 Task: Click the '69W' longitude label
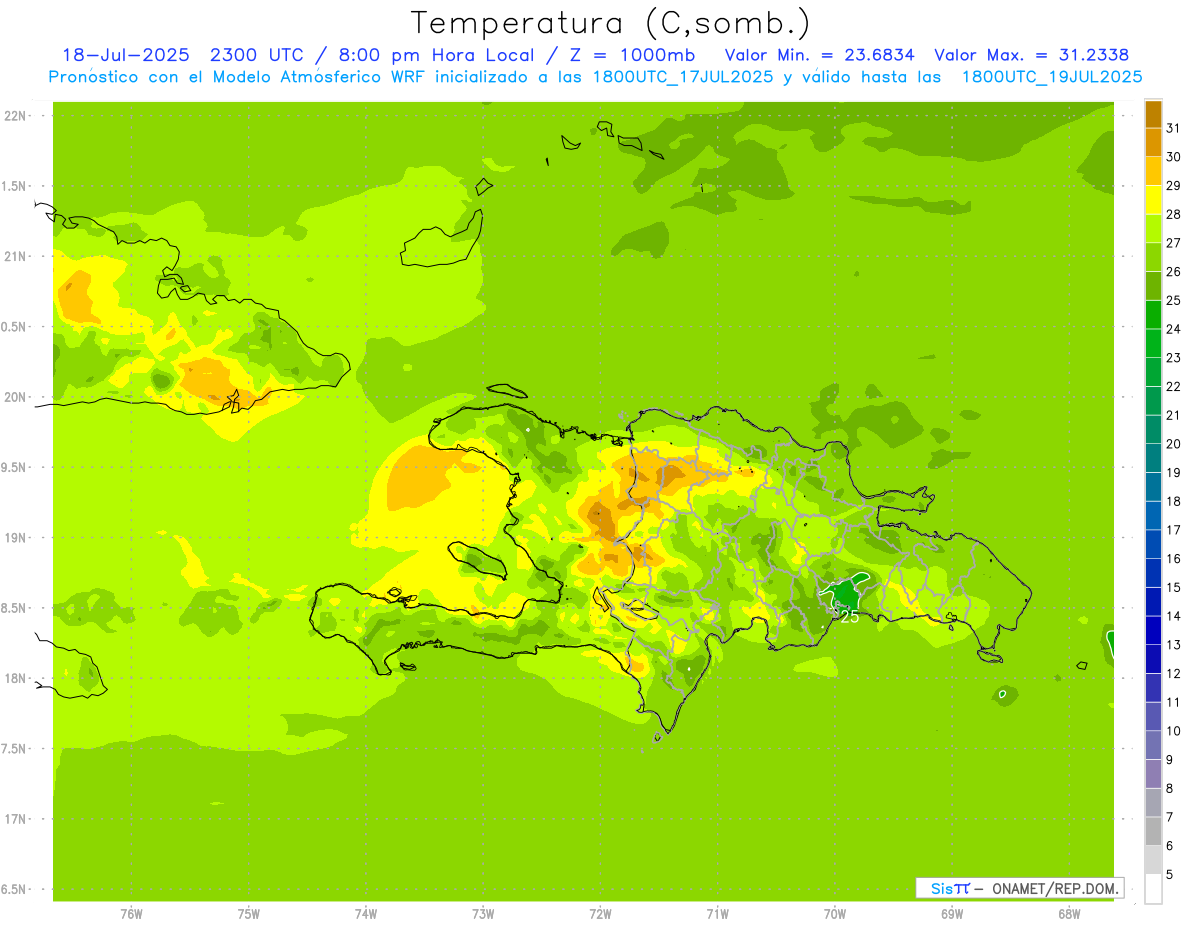point(952,914)
